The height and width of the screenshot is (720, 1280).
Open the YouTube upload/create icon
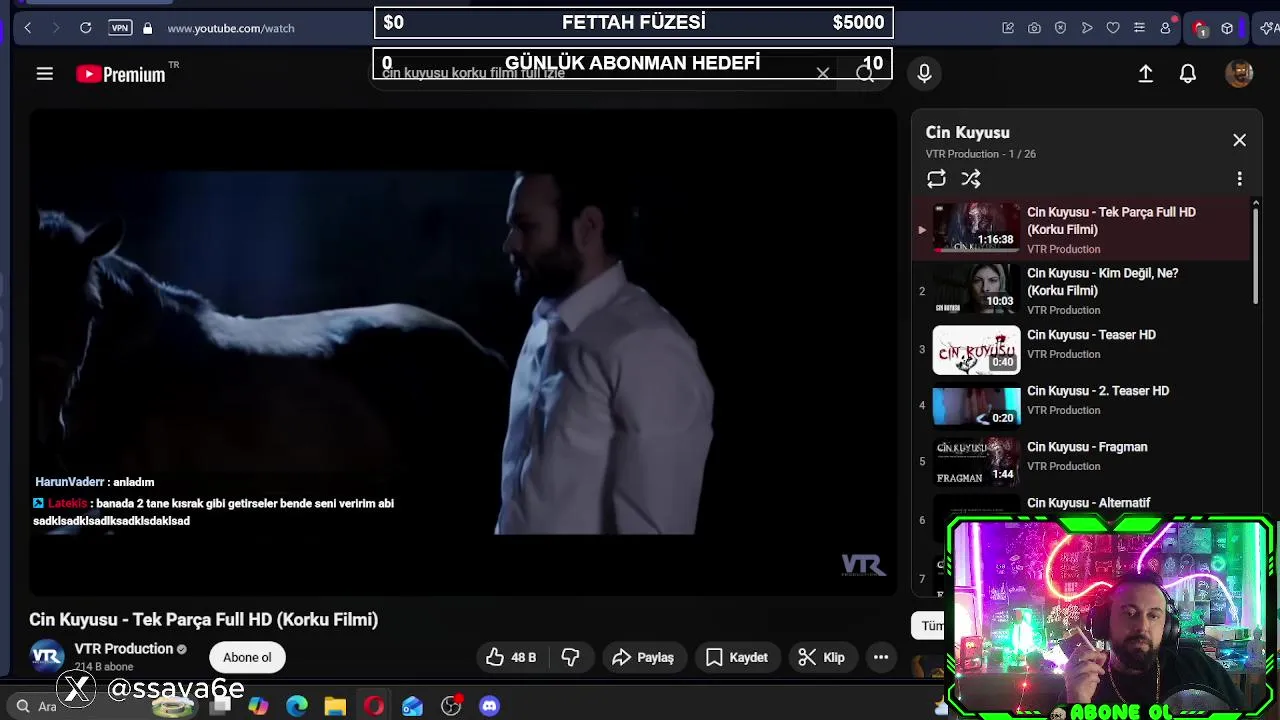pos(1146,73)
